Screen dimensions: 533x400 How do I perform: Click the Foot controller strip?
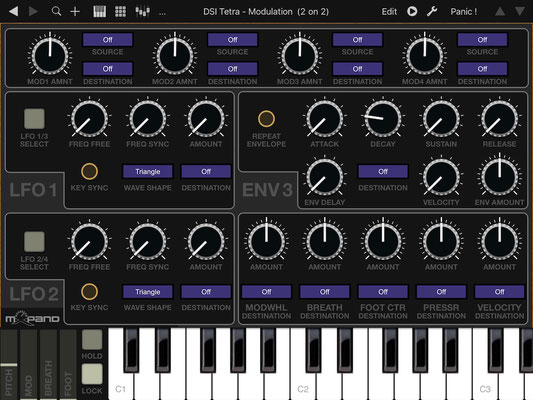coord(68,364)
